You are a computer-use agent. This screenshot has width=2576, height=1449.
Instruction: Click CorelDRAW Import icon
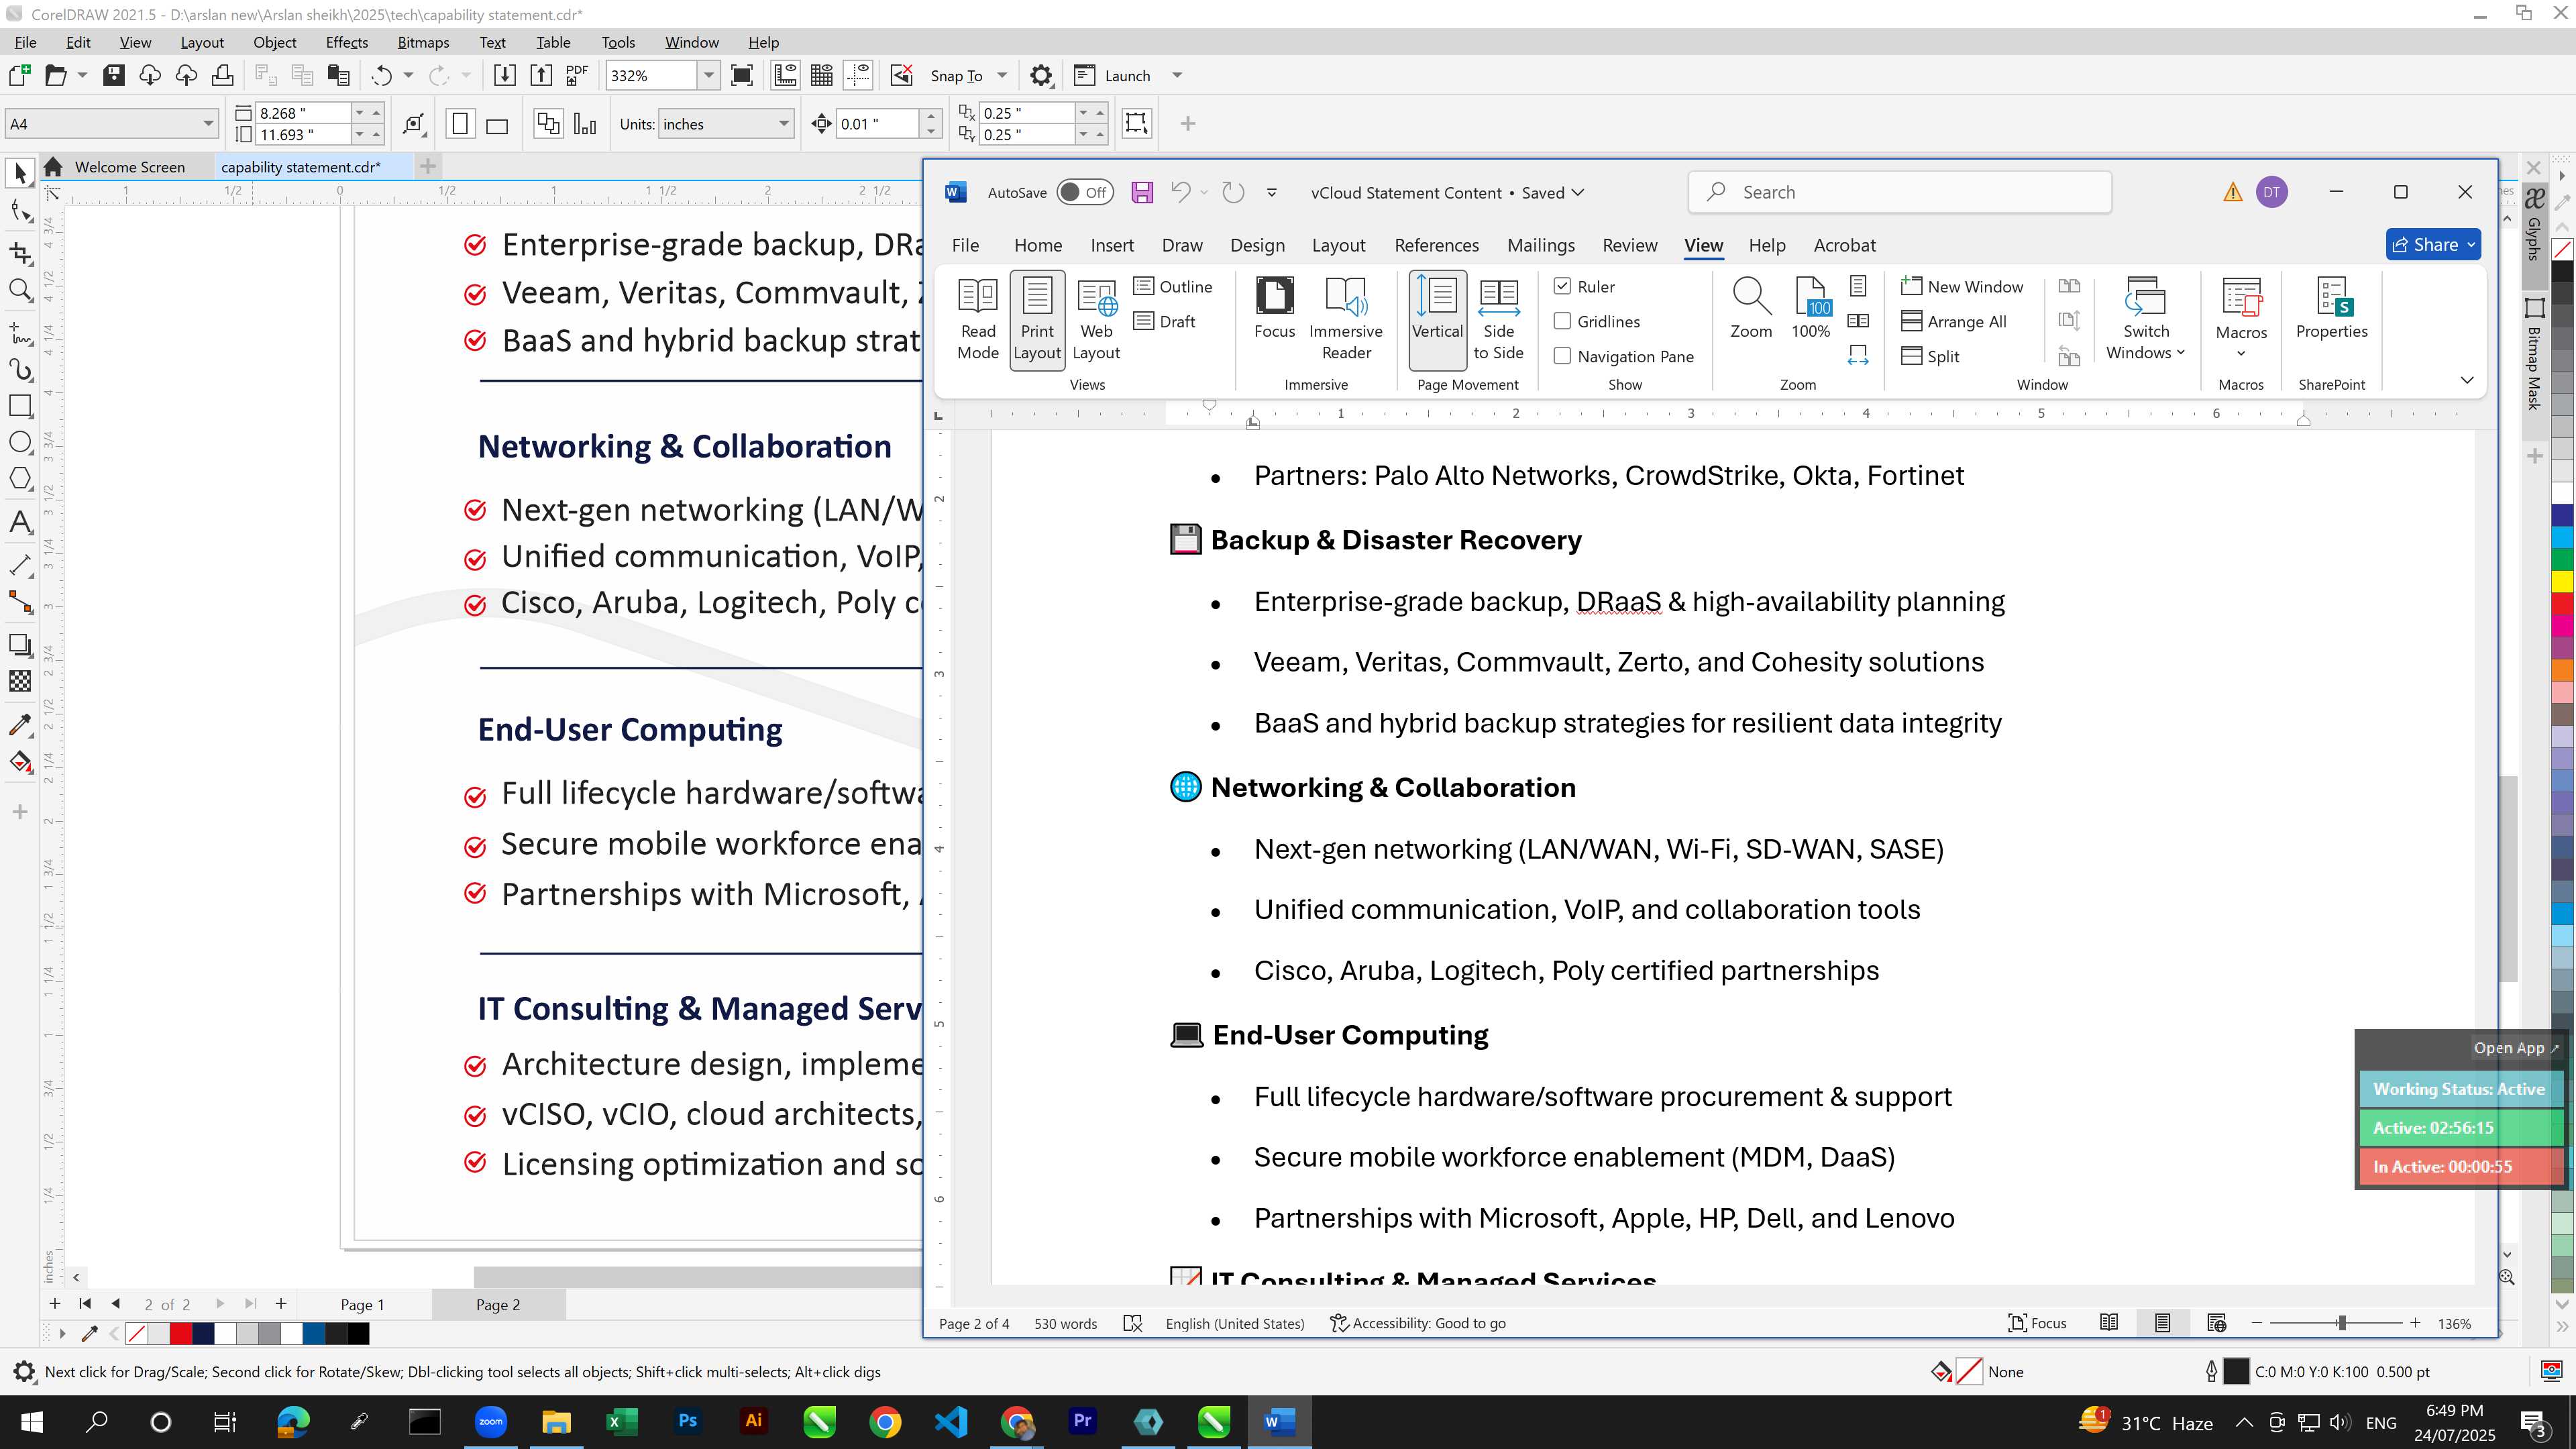click(505, 75)
